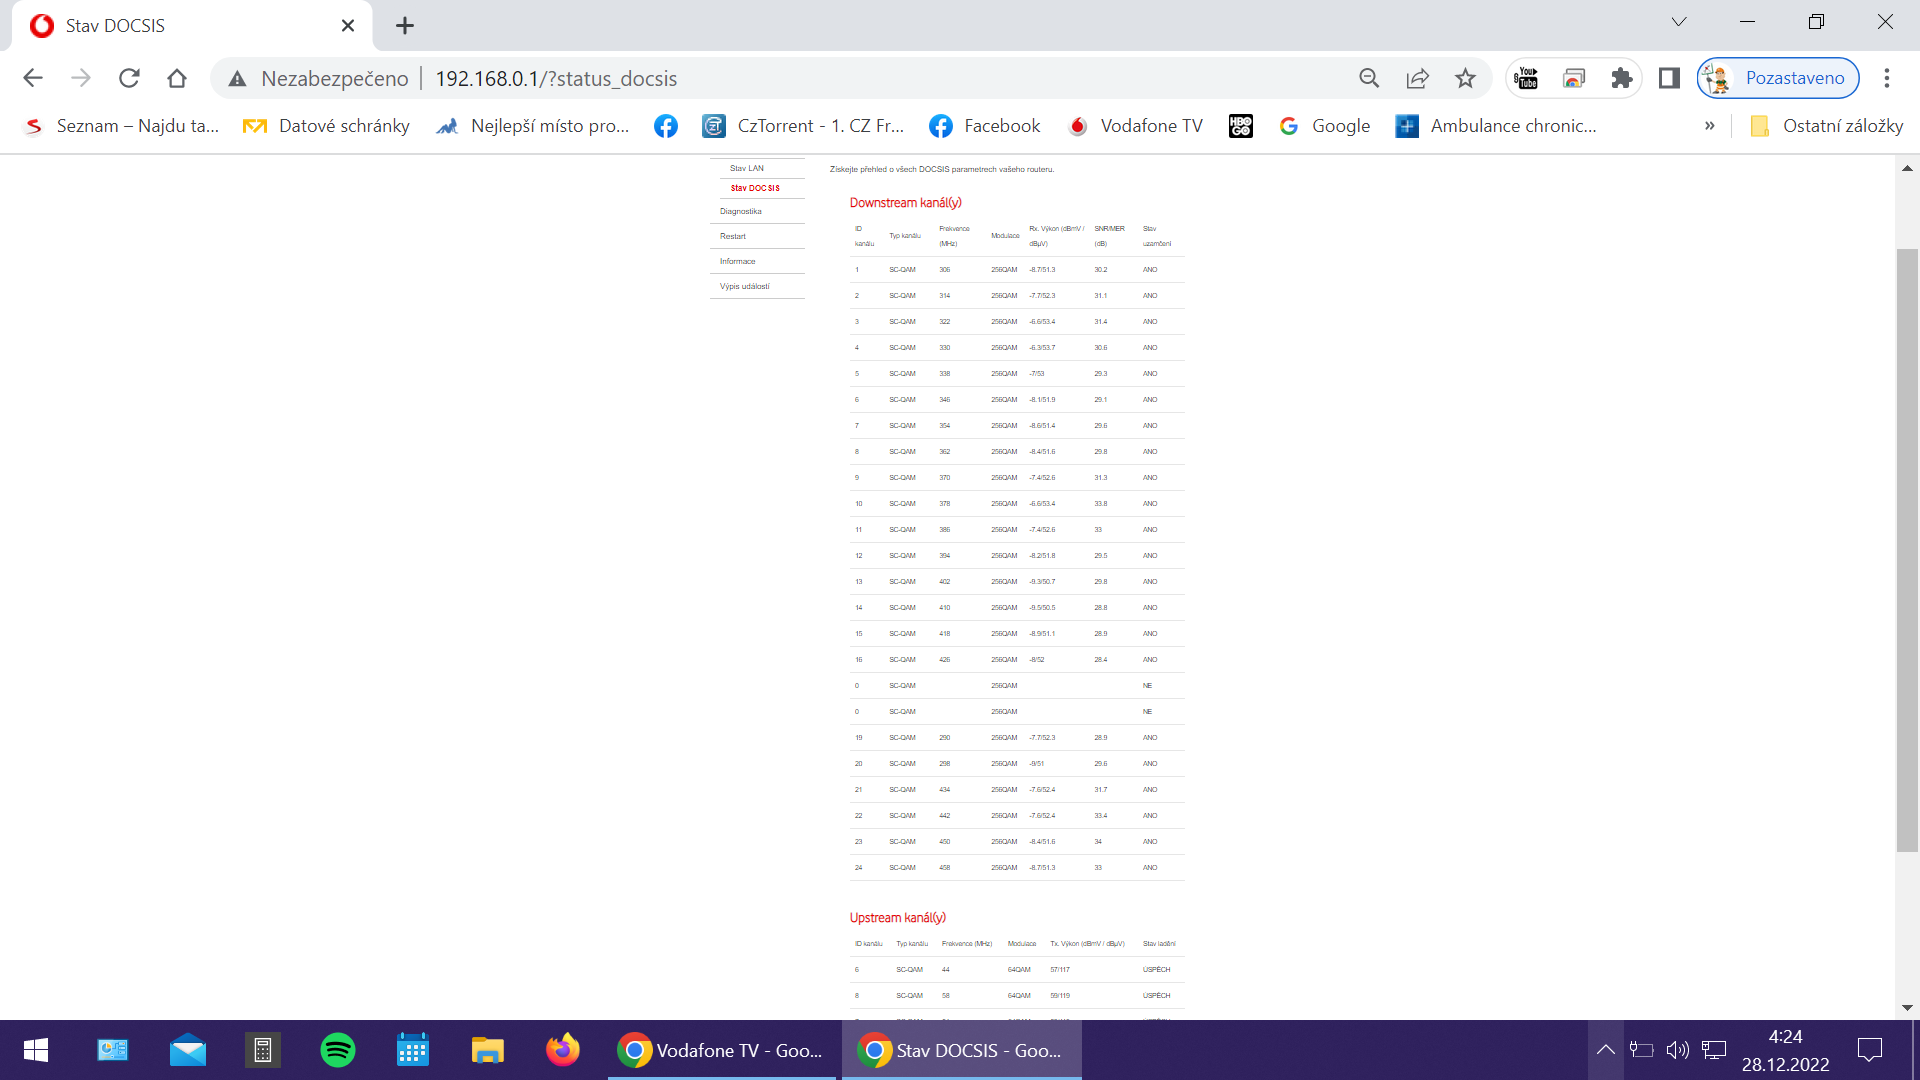Click the share page icon
The width and height of the screenshot is (1920, 1080).
1417,78
